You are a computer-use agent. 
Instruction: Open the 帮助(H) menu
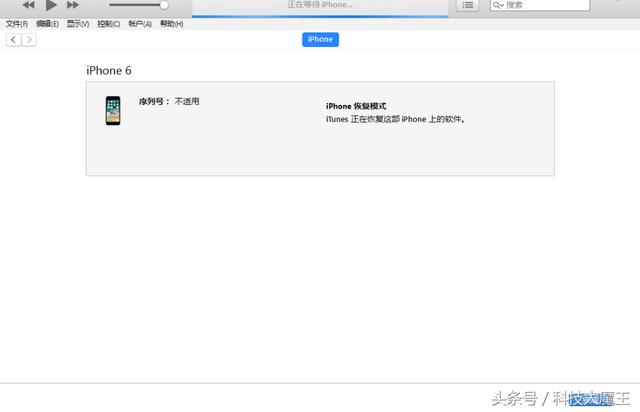click(x=171, y=23)
